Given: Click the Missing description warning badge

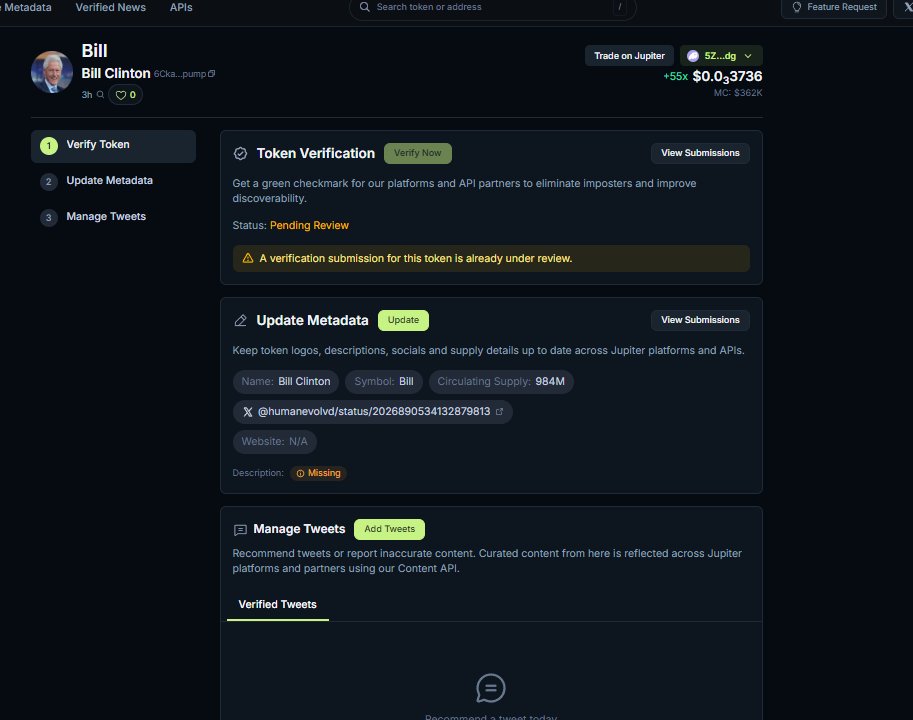Looking at the screenshot, I should point(319,473).
